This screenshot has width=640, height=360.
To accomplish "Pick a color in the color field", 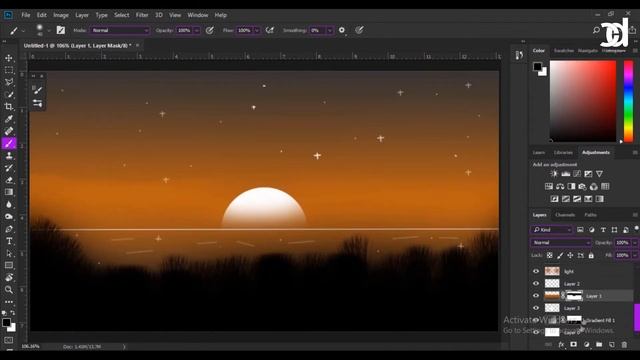I will point(583,101).
